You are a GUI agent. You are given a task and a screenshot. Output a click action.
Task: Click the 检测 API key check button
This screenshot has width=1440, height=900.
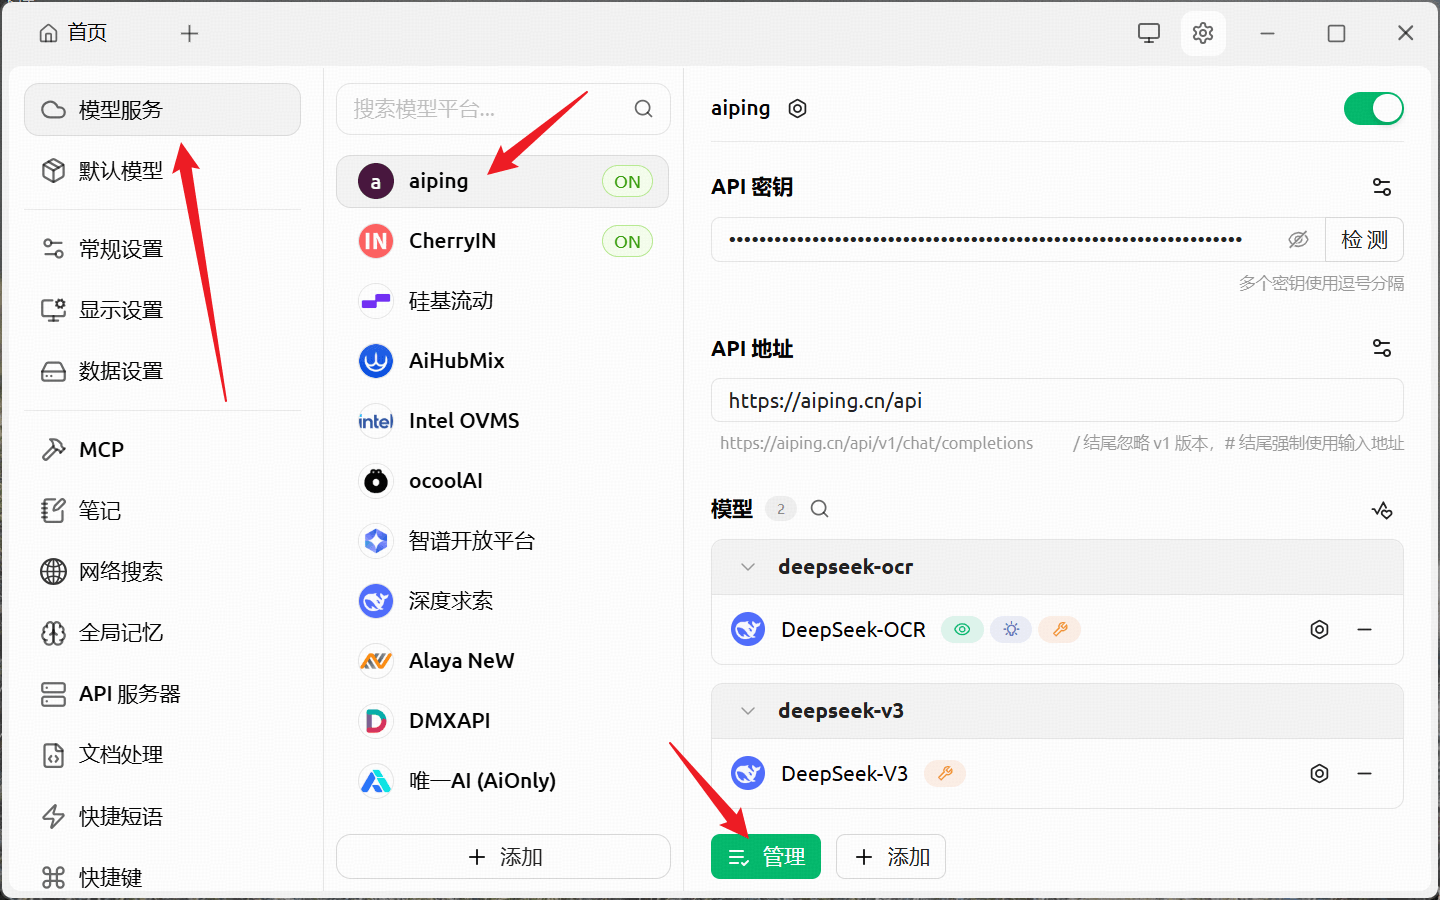[x=1364, y=240]
